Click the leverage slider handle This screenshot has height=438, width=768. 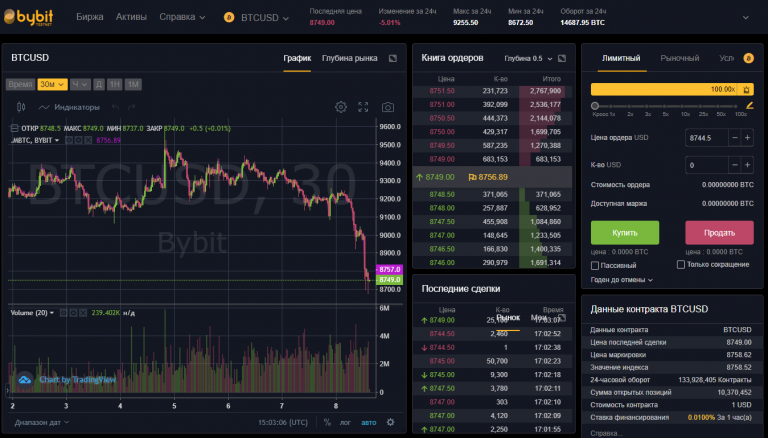point(595,105)
